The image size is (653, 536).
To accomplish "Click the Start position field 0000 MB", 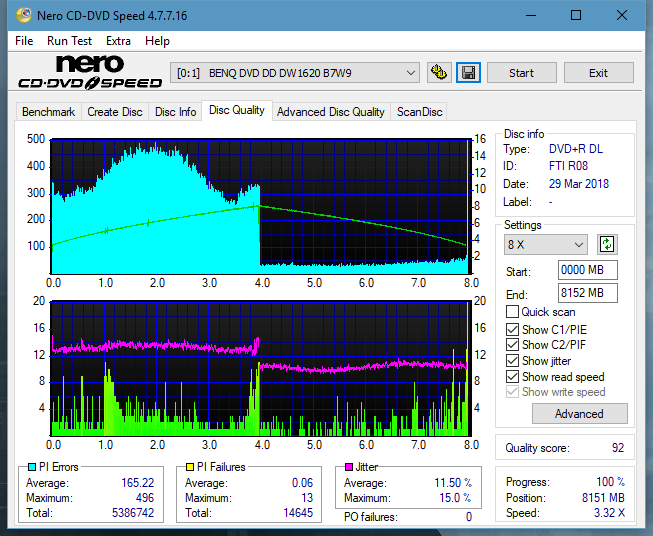I will click(587, 270).
